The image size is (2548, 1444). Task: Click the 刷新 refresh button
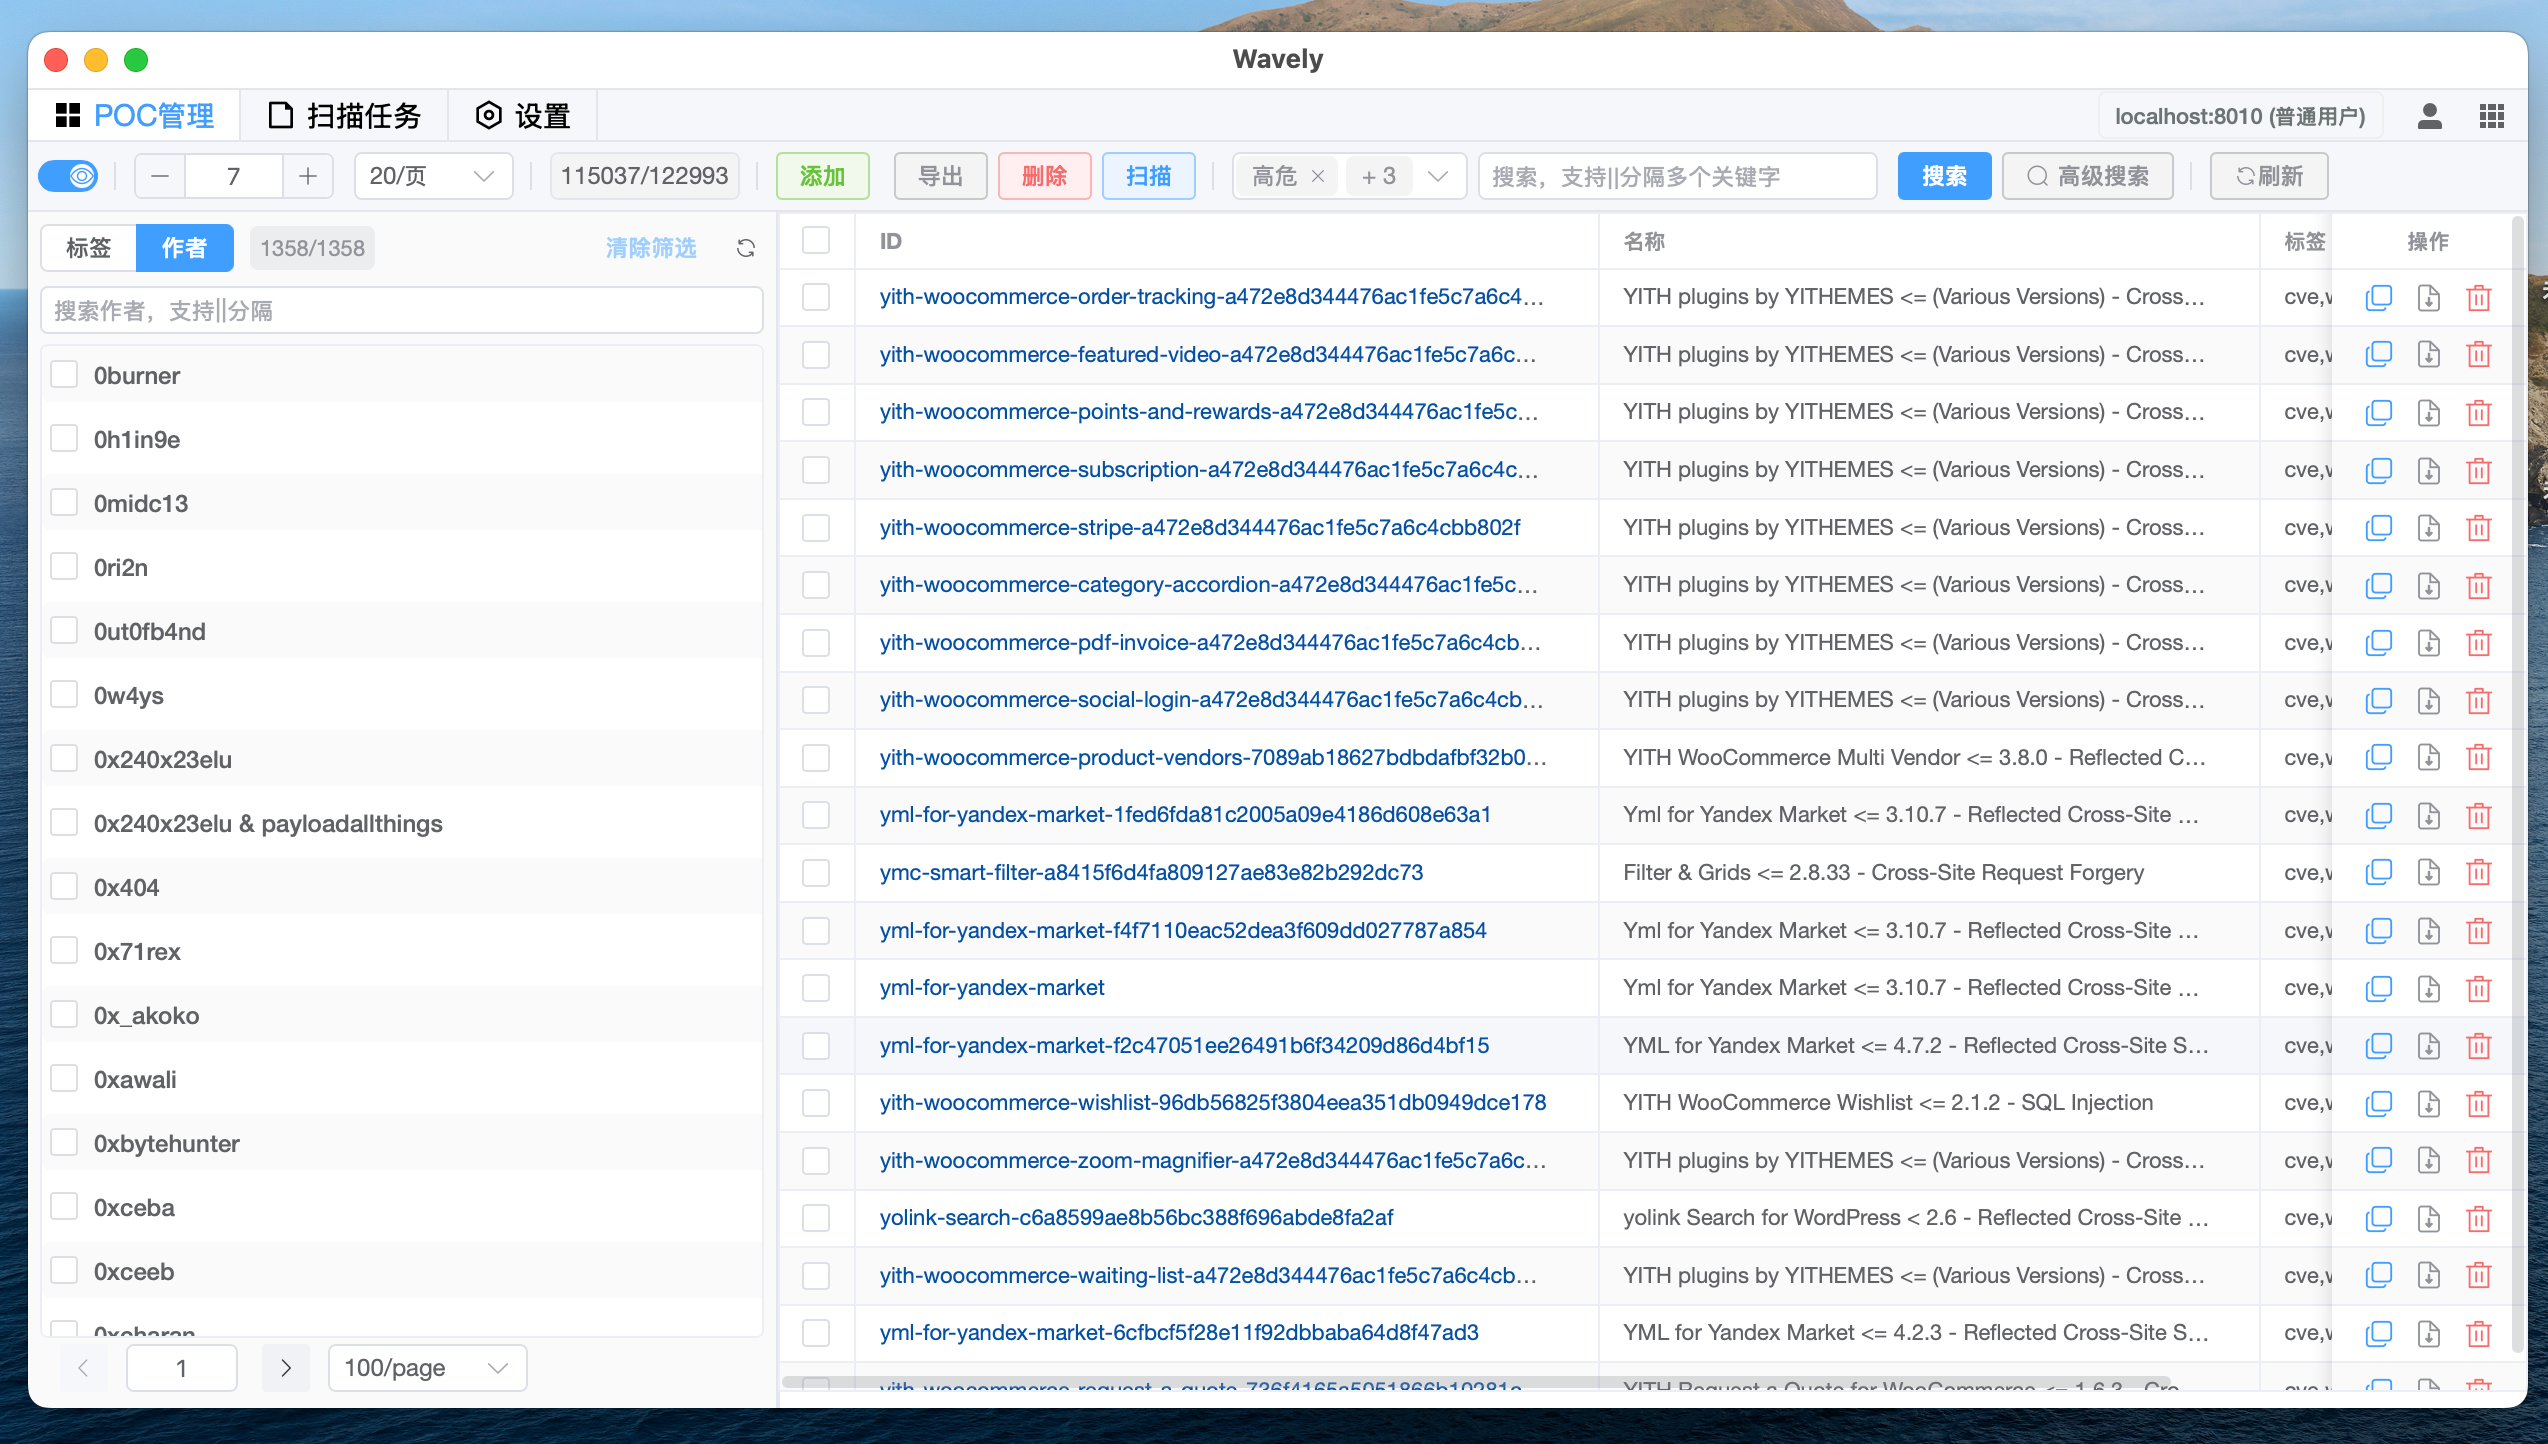[2270, 176]
